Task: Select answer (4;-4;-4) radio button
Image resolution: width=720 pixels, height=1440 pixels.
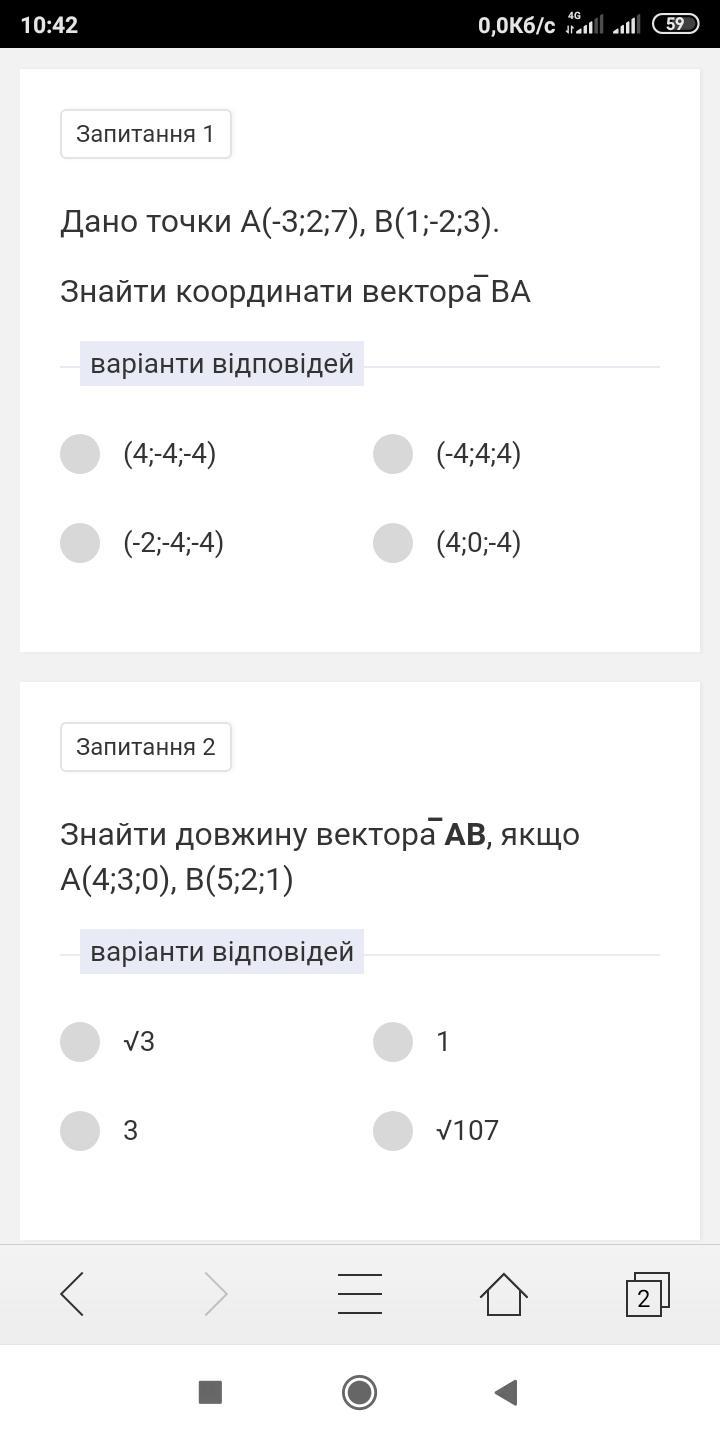Action: coord(80,454)
